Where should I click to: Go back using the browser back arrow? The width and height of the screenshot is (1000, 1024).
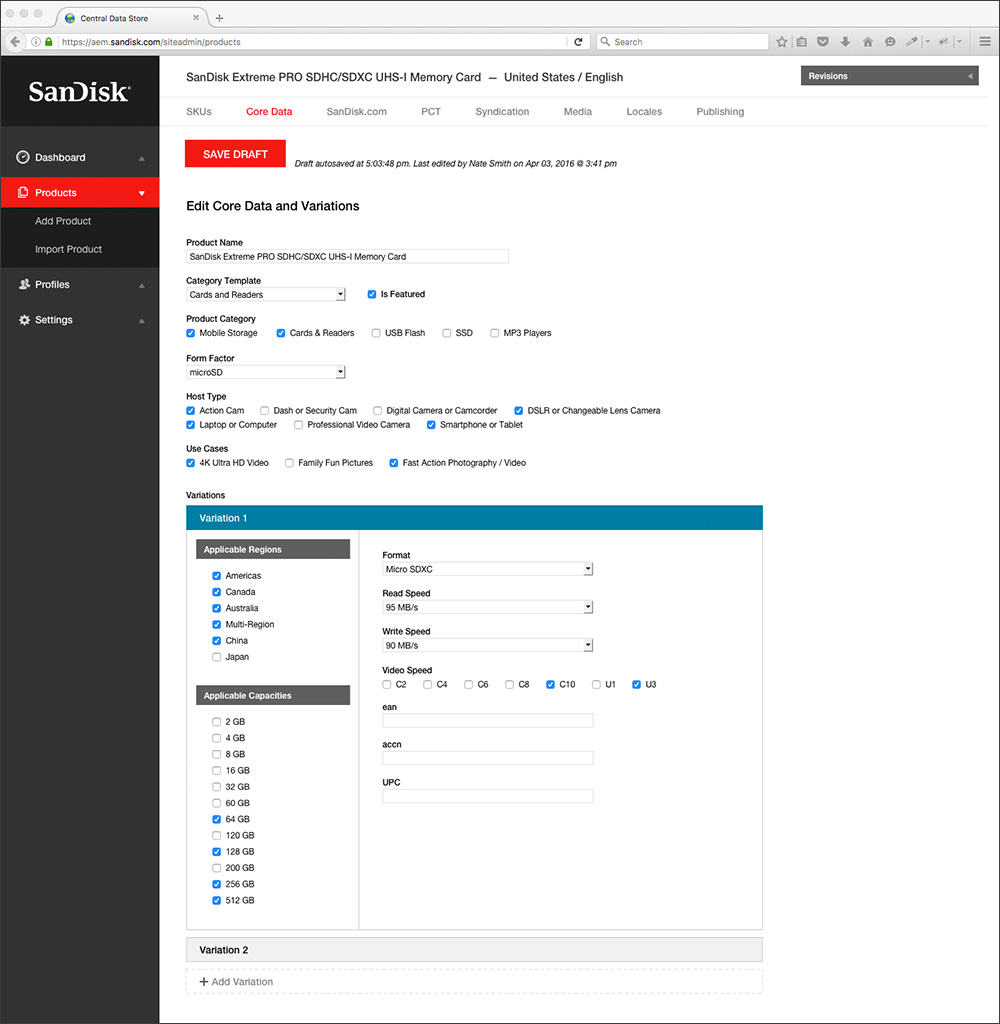(x=15, y=42)
